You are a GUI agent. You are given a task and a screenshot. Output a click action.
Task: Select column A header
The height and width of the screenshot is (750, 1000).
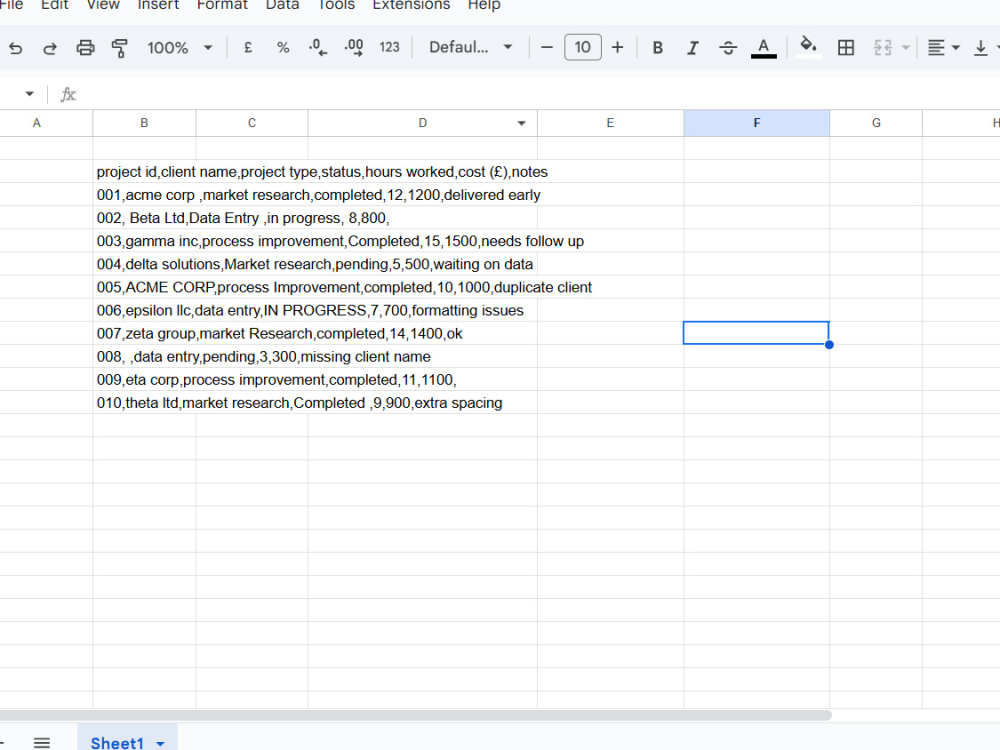click(37, 123)
